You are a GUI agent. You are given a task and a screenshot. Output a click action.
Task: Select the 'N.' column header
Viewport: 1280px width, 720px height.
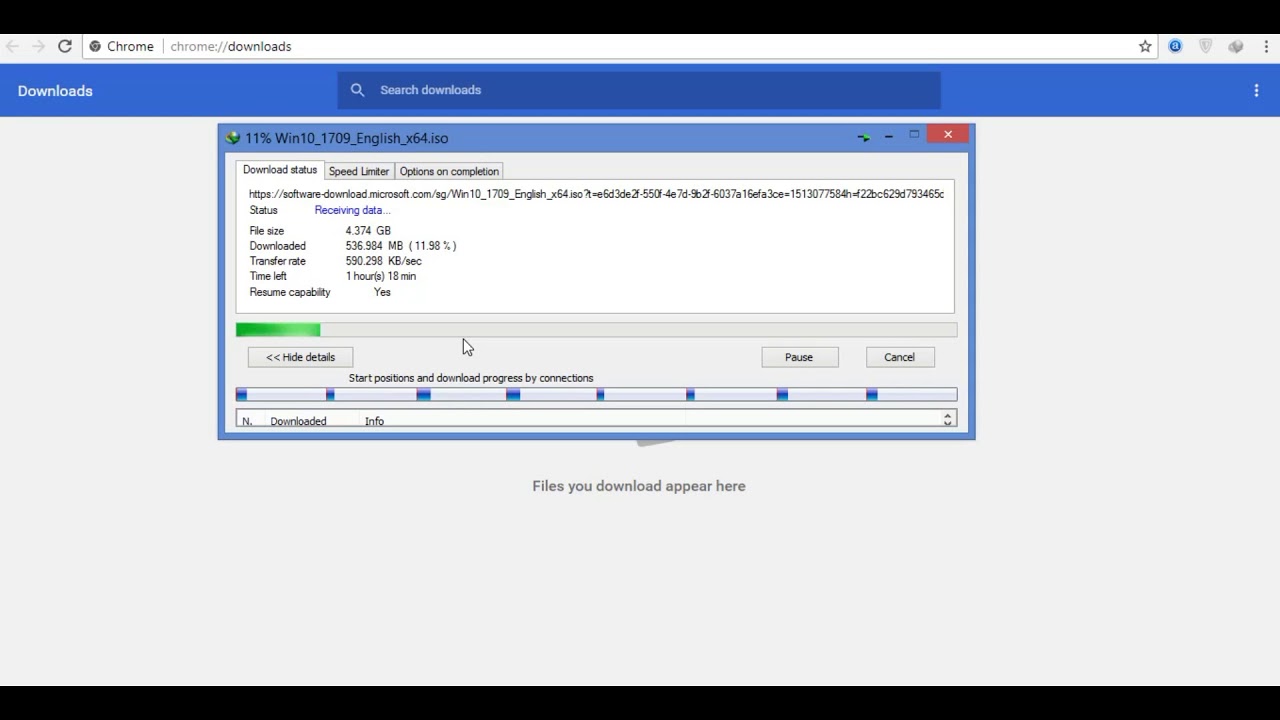(x=247, y=421)
